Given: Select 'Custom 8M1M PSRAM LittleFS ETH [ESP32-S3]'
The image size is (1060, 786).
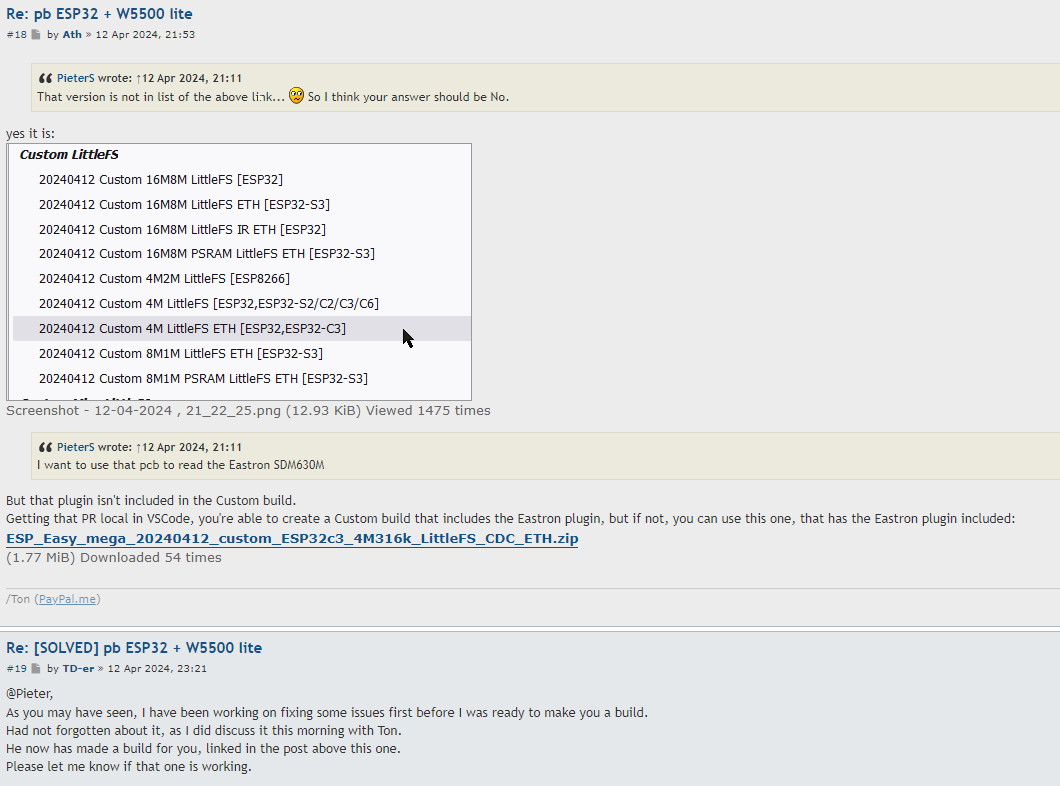Looking at the screenshot, I should pyautogui.click(x=203, y=378).
